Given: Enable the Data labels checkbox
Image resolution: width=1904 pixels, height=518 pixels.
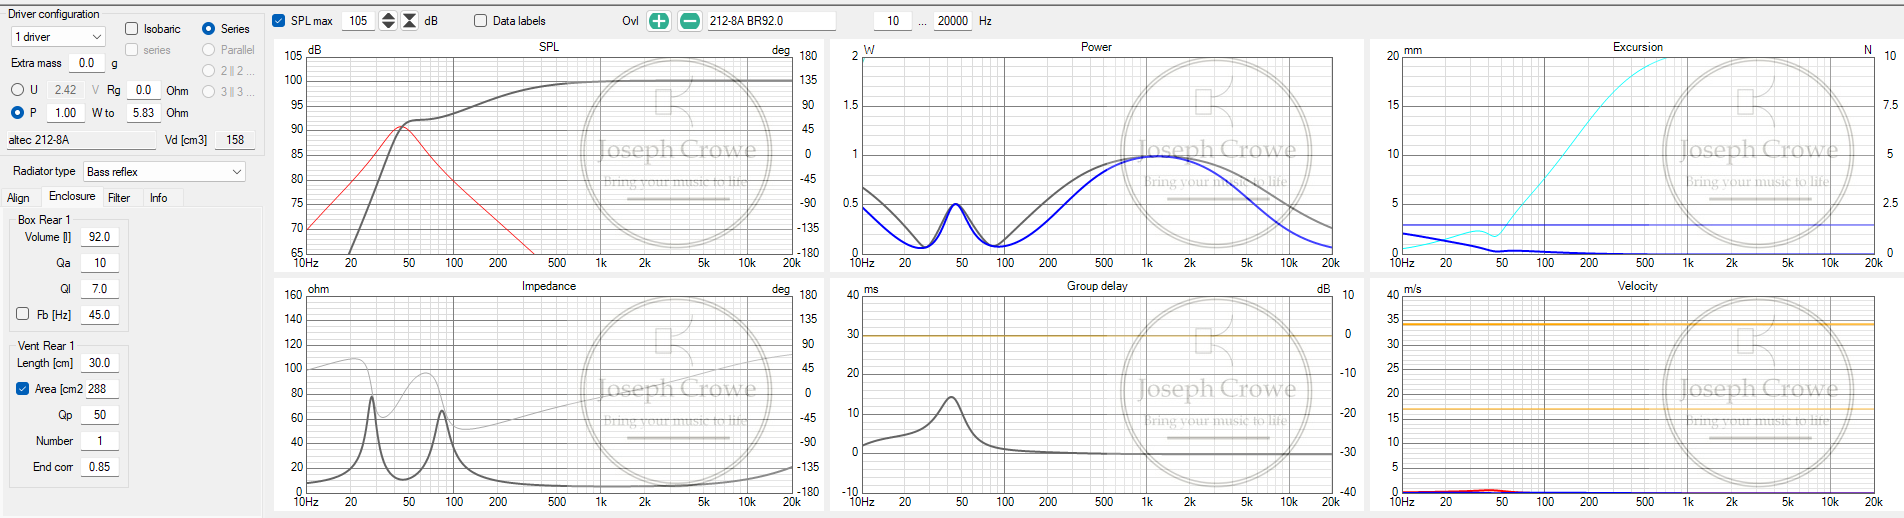Looking at the screenshot, I should tap(481, 21).
